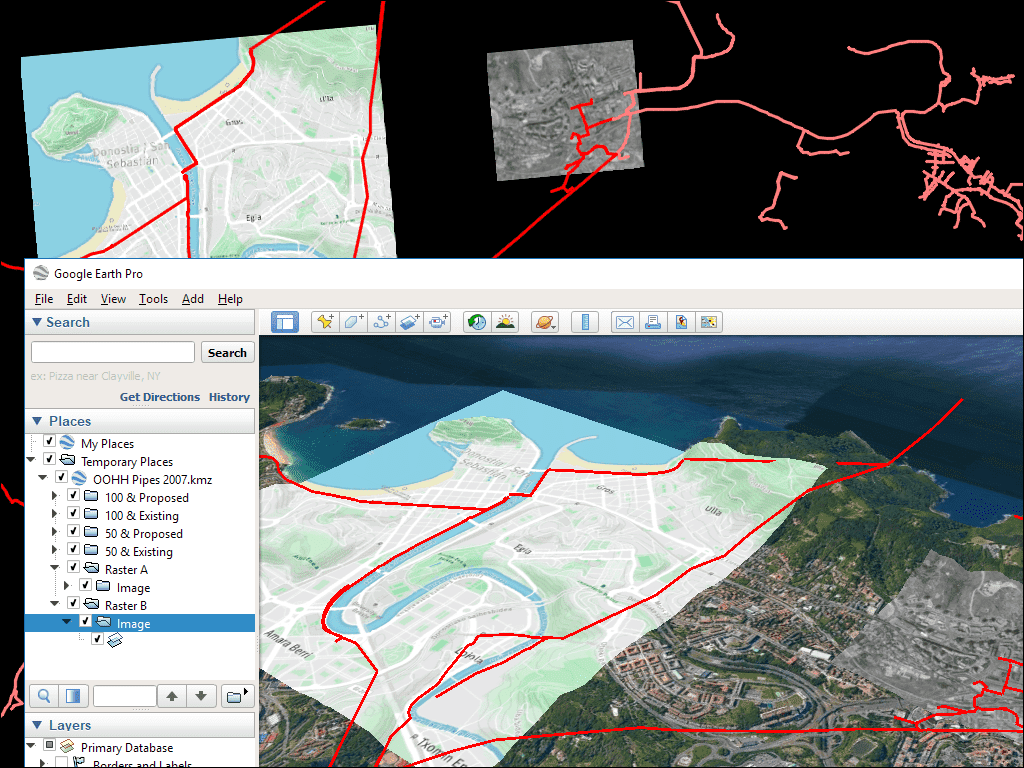
Task: Select the Add Polygon tool
Action: (x=353, y=322)
